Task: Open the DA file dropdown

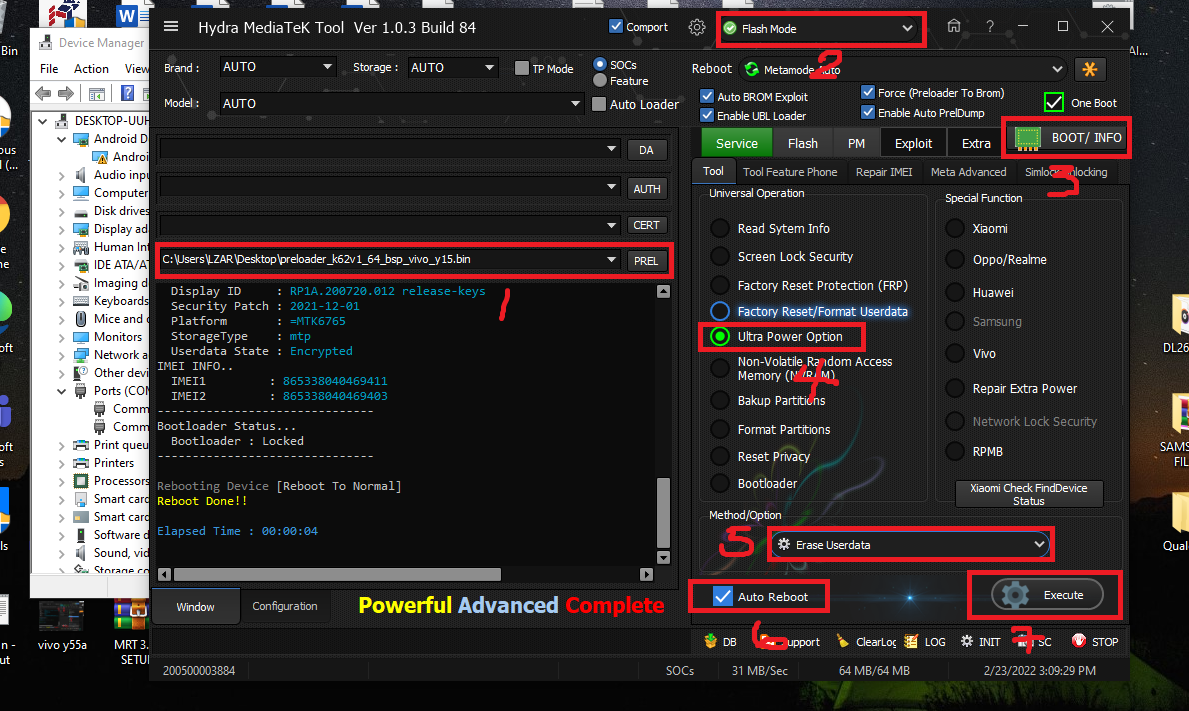Action: [611, 149]
